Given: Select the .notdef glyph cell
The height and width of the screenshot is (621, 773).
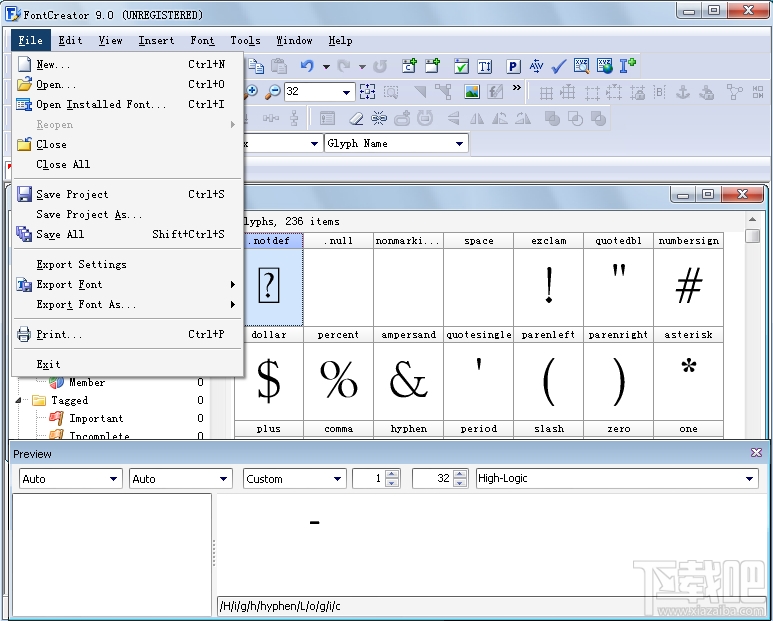Looking at the screenshot, I should [269, 279].
